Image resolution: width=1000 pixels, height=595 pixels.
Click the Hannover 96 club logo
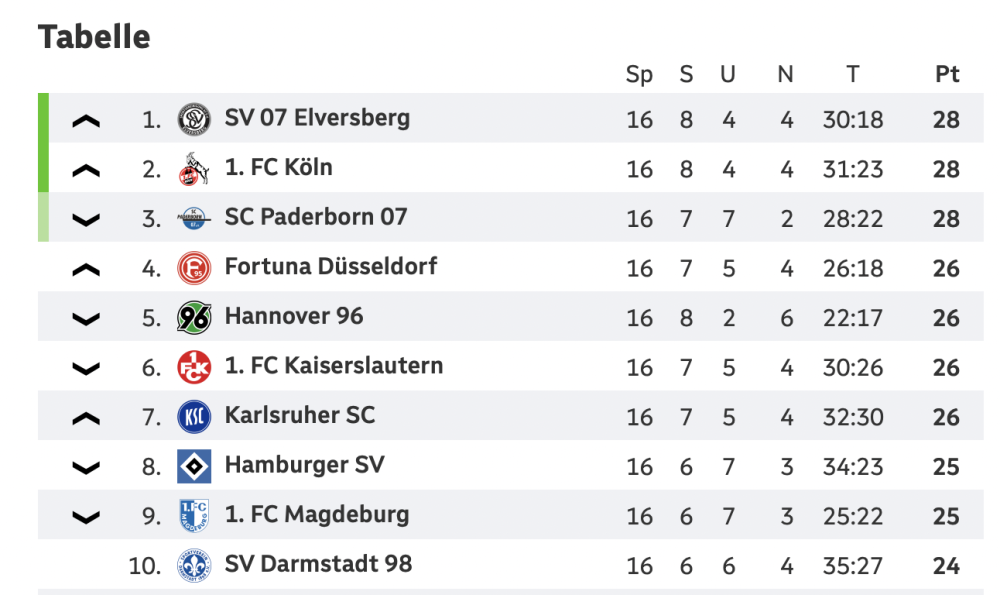(x=194, y=318)
